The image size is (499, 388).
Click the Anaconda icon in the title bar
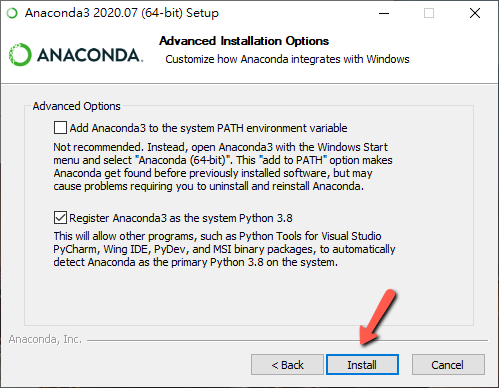pyautogui.click(x=12, y=13)
